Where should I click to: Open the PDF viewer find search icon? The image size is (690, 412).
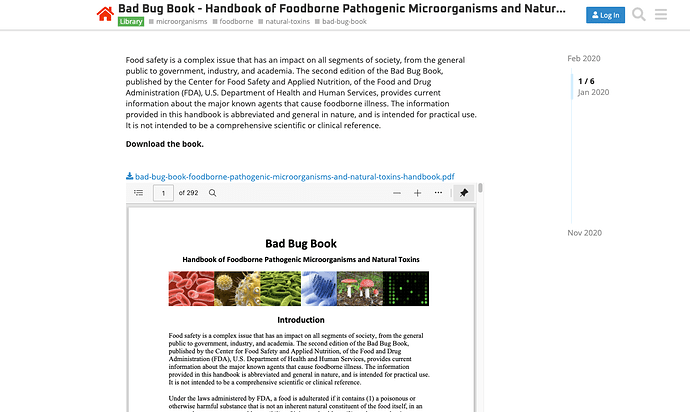pyautogui.click(x=213, y=193)
